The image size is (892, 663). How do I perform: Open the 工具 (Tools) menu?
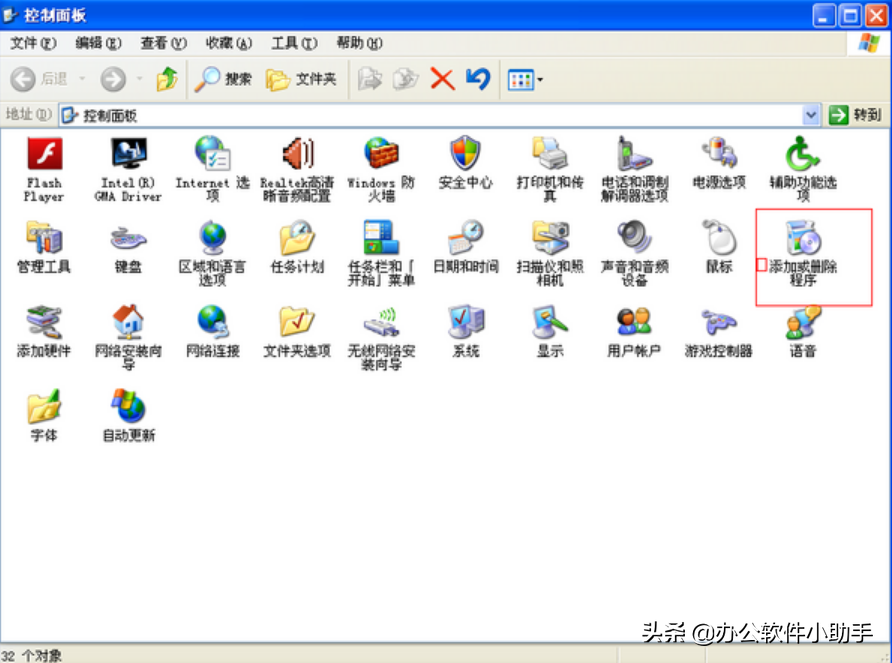[x=294, y=43]
